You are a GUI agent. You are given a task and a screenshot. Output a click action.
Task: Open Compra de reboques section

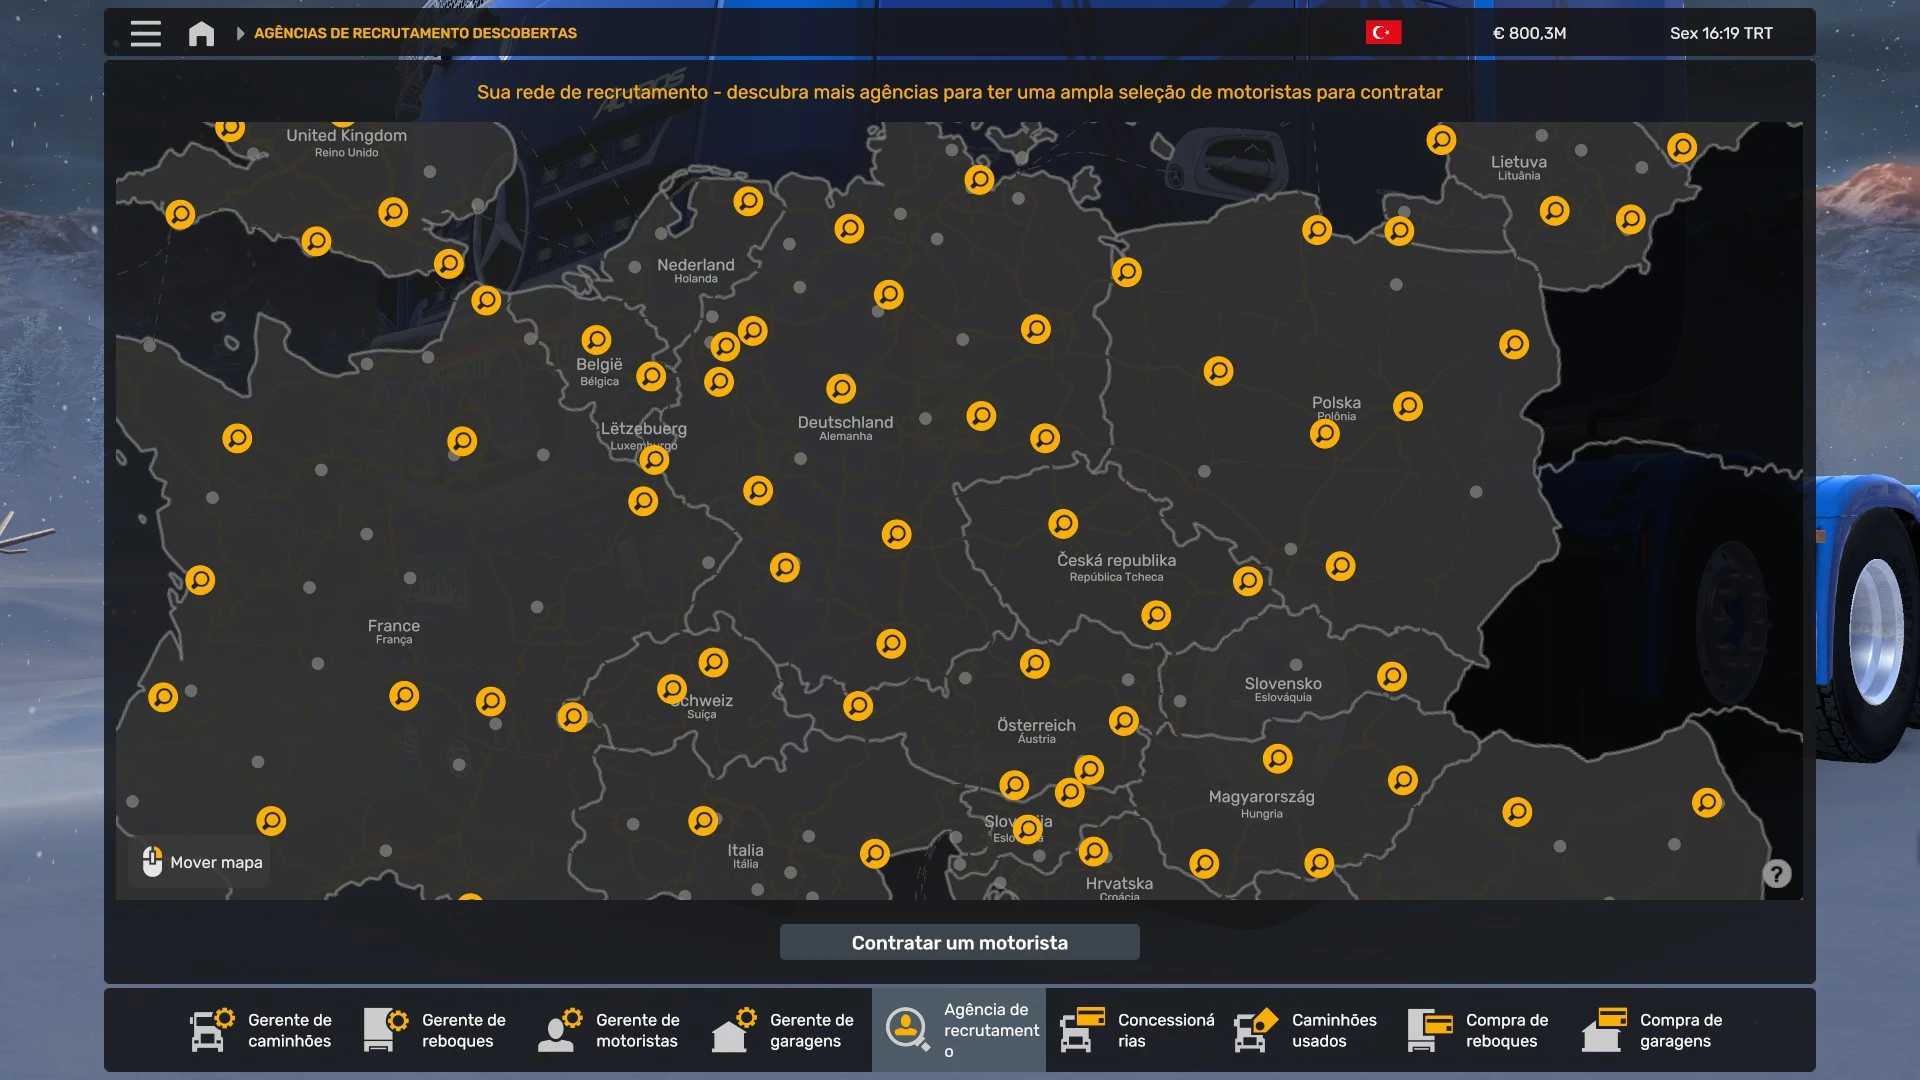coord(1480,1030)
